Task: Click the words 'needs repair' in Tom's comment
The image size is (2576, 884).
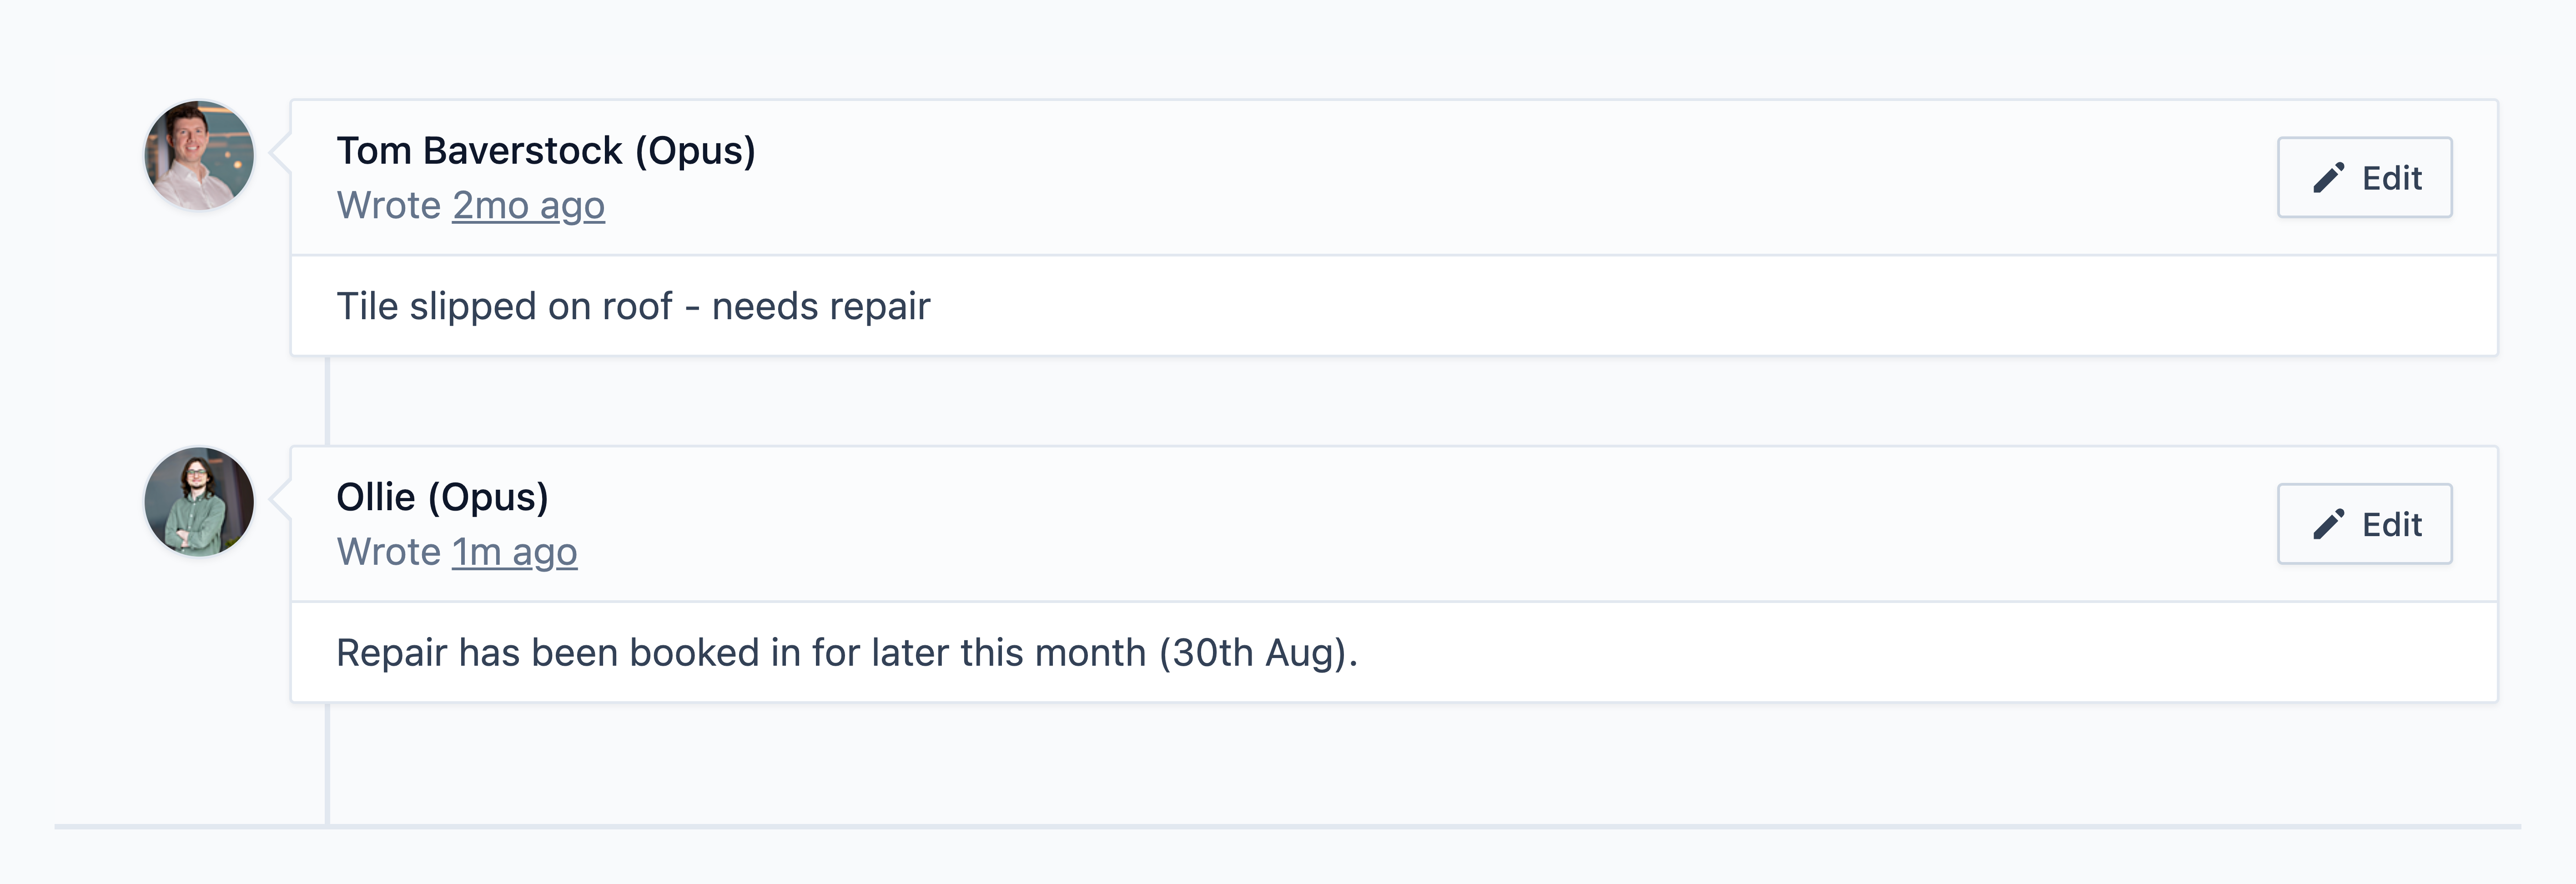Action: click(x=821, y=306)
